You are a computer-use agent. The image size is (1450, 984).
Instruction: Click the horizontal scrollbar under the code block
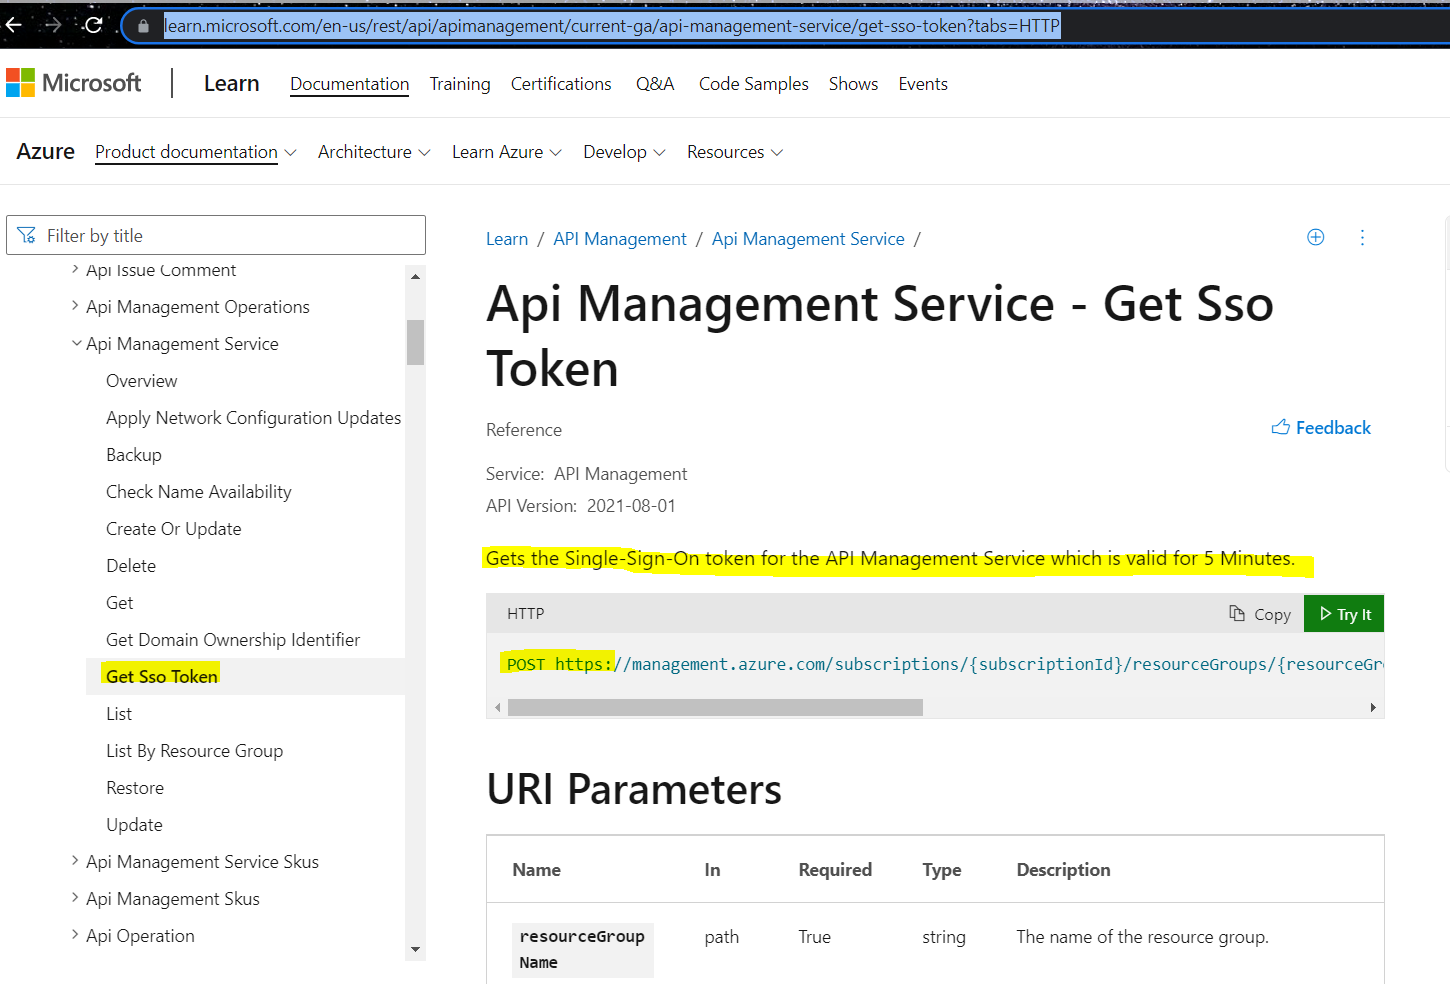coord(715,707)
